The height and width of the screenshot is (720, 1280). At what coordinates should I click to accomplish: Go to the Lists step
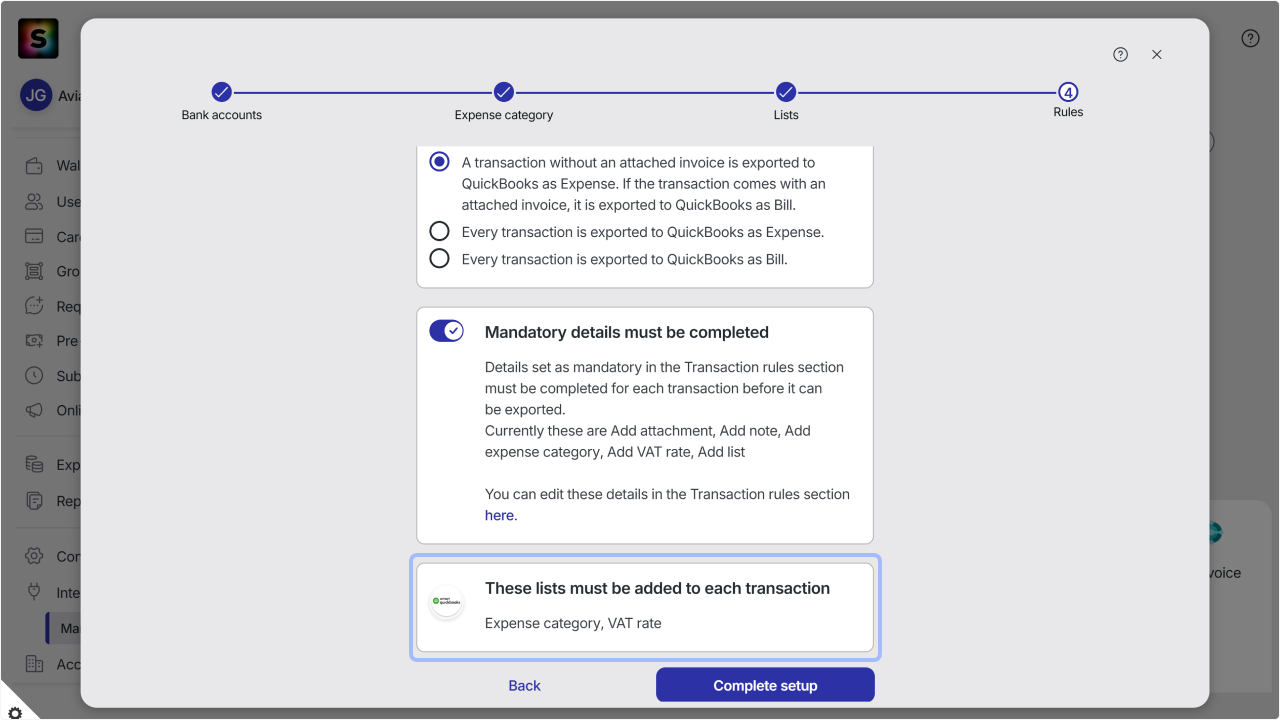coord(786,92)
